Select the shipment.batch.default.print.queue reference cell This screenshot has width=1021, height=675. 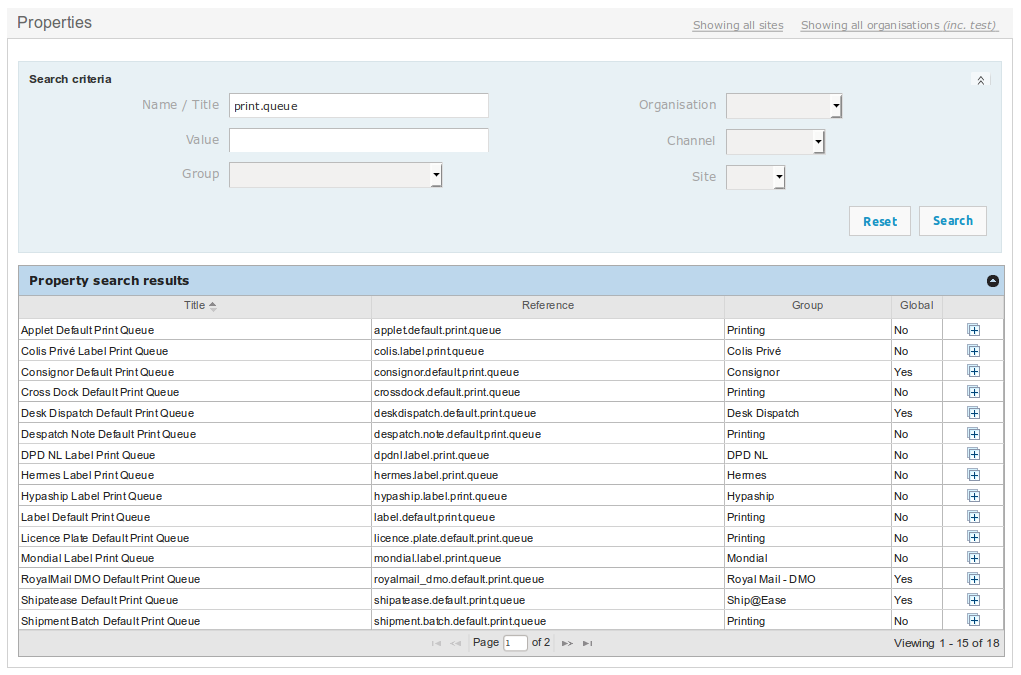pyautogui.click(x=548, y=620)
